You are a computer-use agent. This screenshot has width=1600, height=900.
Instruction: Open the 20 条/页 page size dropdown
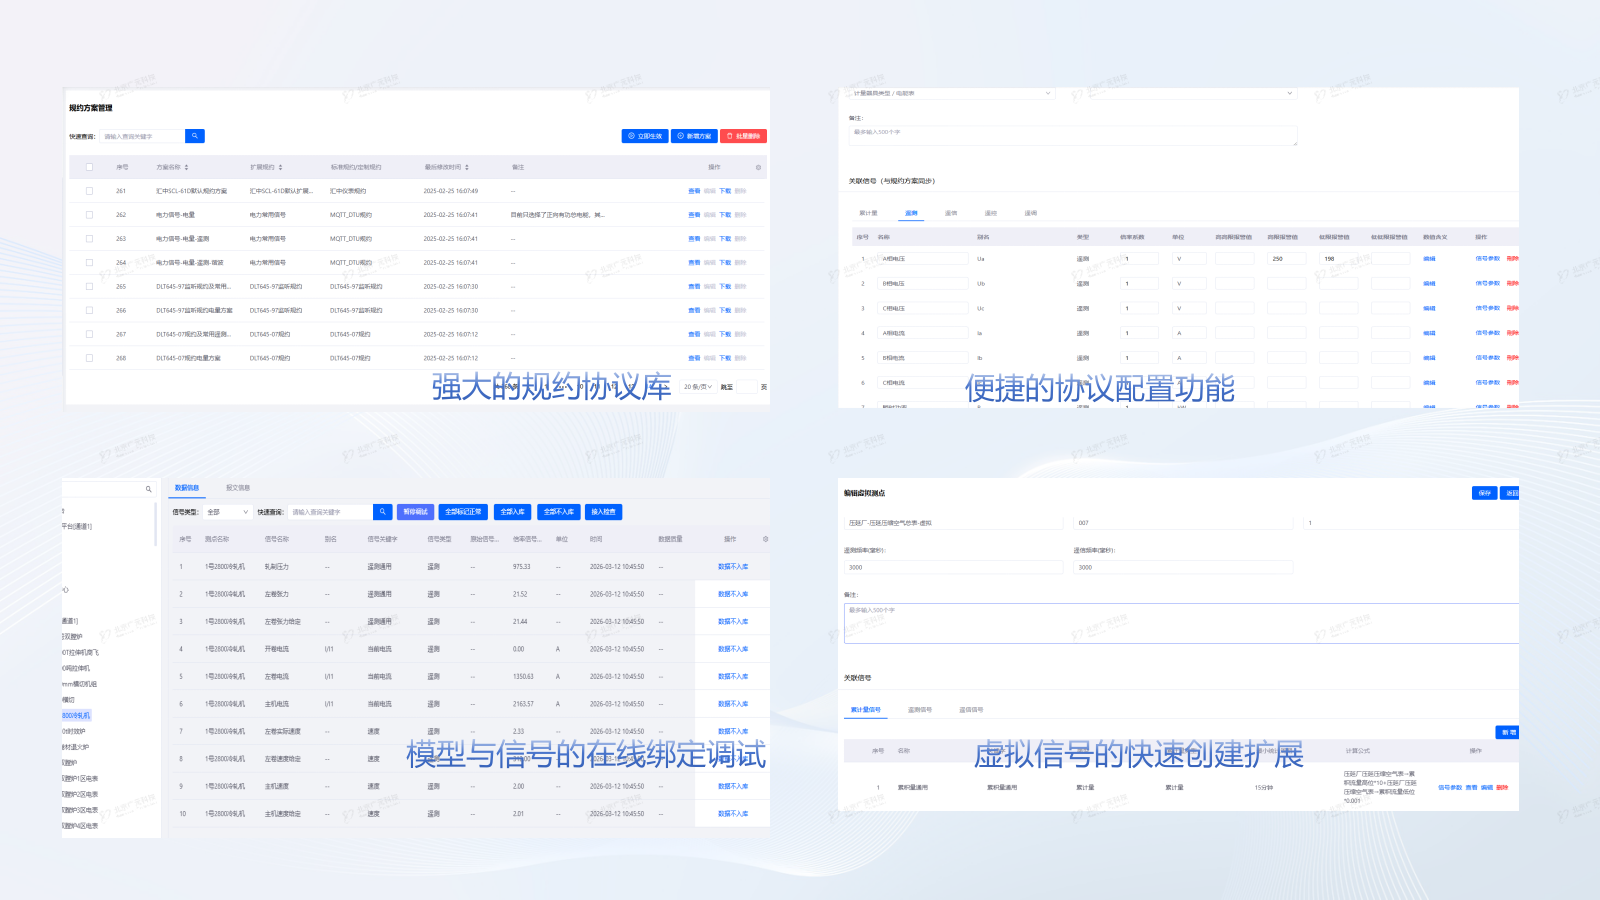click(x=697, y=387)
